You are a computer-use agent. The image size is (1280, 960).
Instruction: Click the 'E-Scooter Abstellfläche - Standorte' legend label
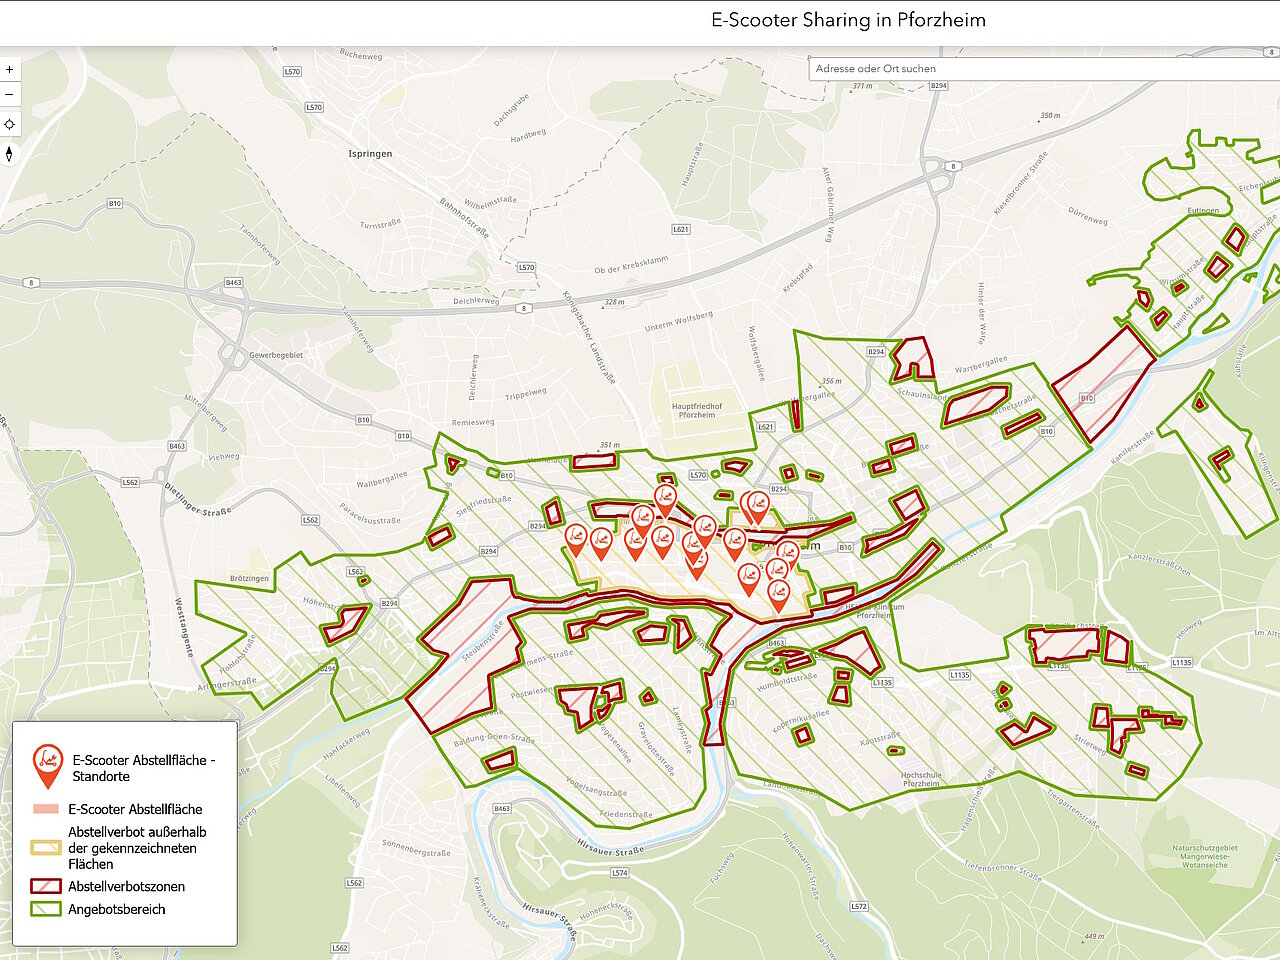pyautogui.click(x=143, y=768)
